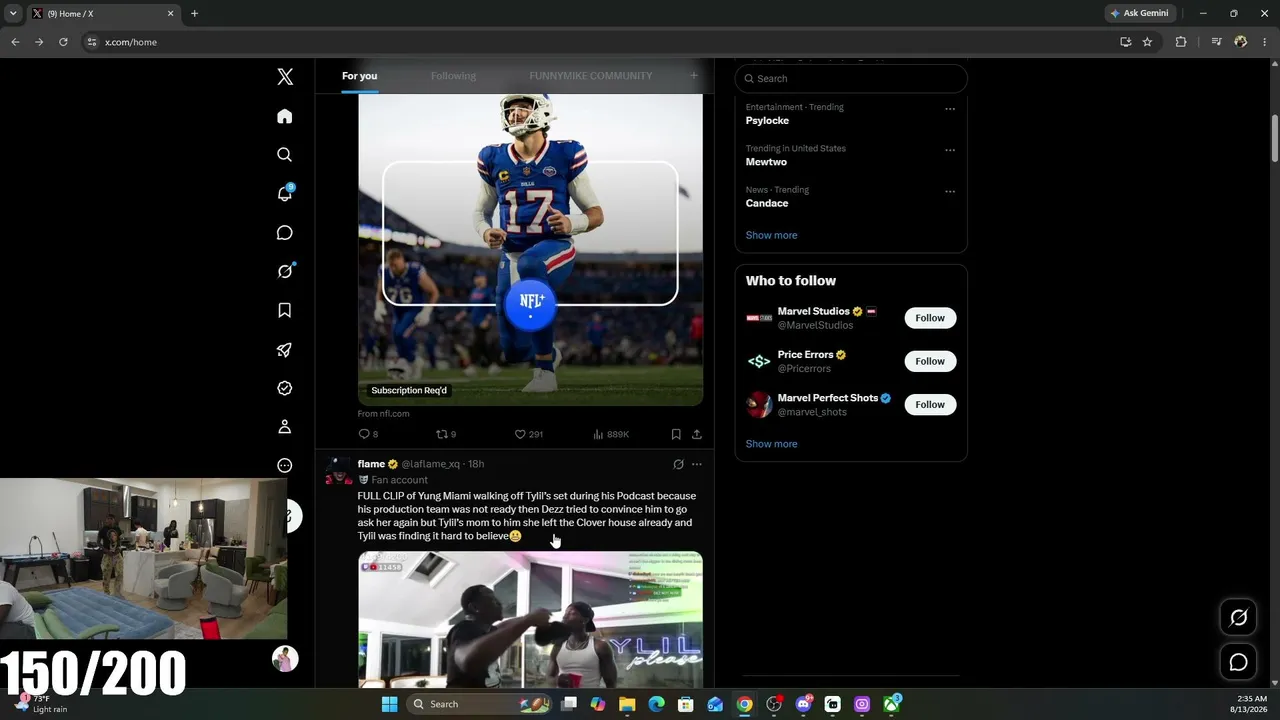1280x720 pixels.
Task: Open Windows Start menu
Action: (x=389, y=704)
